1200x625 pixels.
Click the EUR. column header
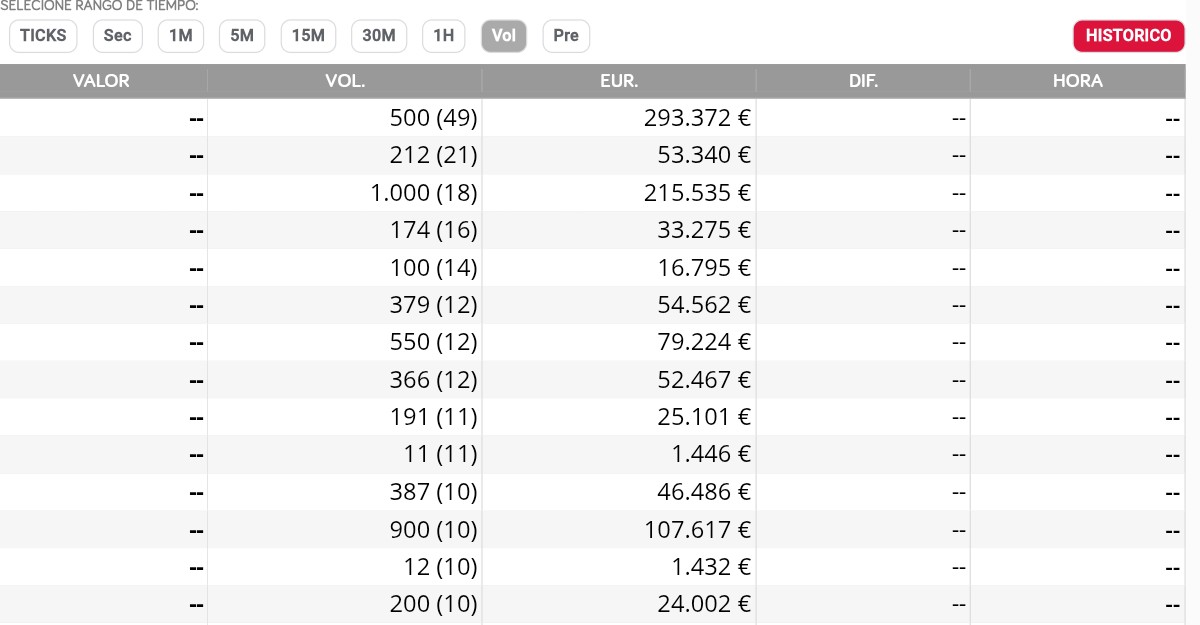pos(619,81)
